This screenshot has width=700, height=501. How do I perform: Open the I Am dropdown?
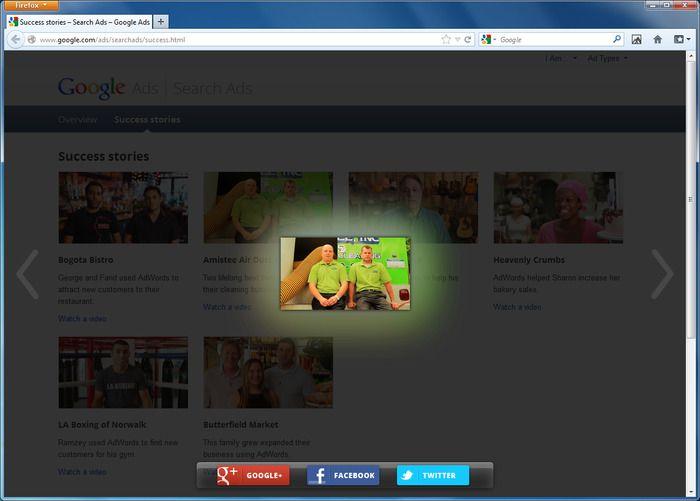click(x=561, y=58)
